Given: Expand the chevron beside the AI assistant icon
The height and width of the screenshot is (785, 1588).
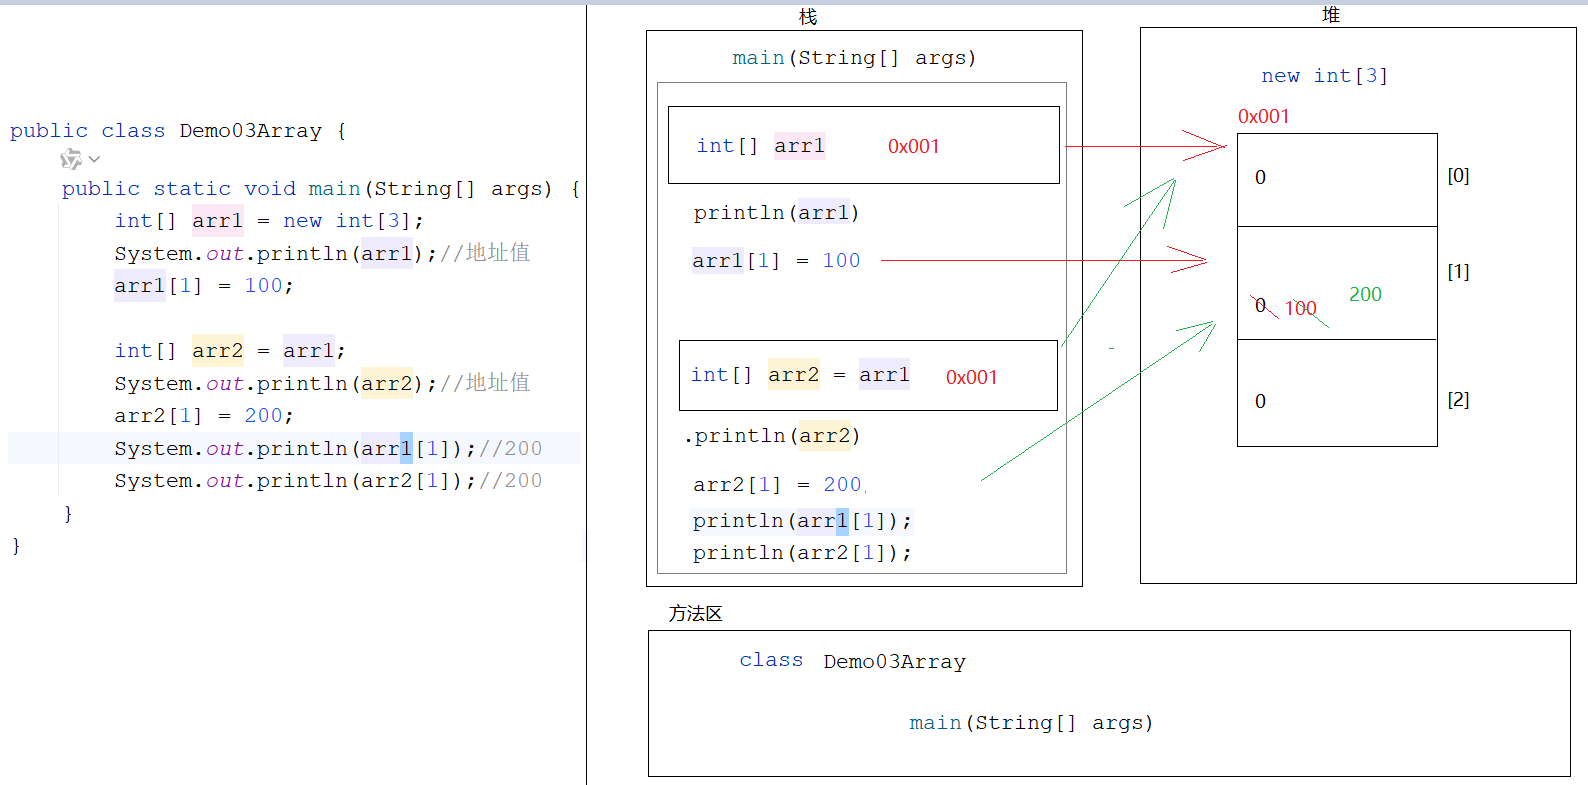Looking at the screenshot, I should (x=94, y=159).
